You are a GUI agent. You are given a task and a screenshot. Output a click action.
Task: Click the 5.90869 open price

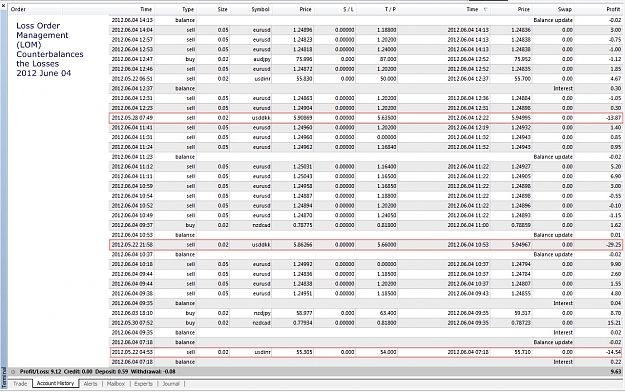pyautogui.click(x=303, y=118)
